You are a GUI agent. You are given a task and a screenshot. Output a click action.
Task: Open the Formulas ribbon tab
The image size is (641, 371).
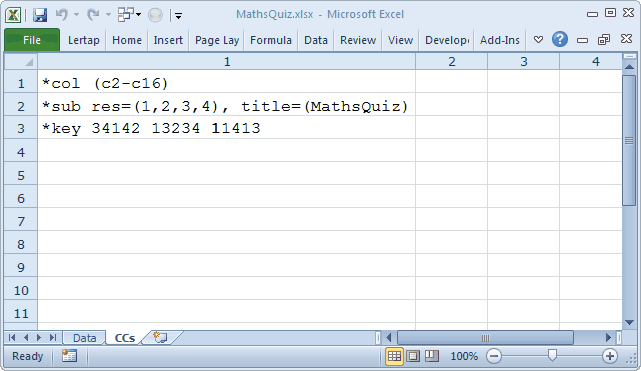pos(271,40)
